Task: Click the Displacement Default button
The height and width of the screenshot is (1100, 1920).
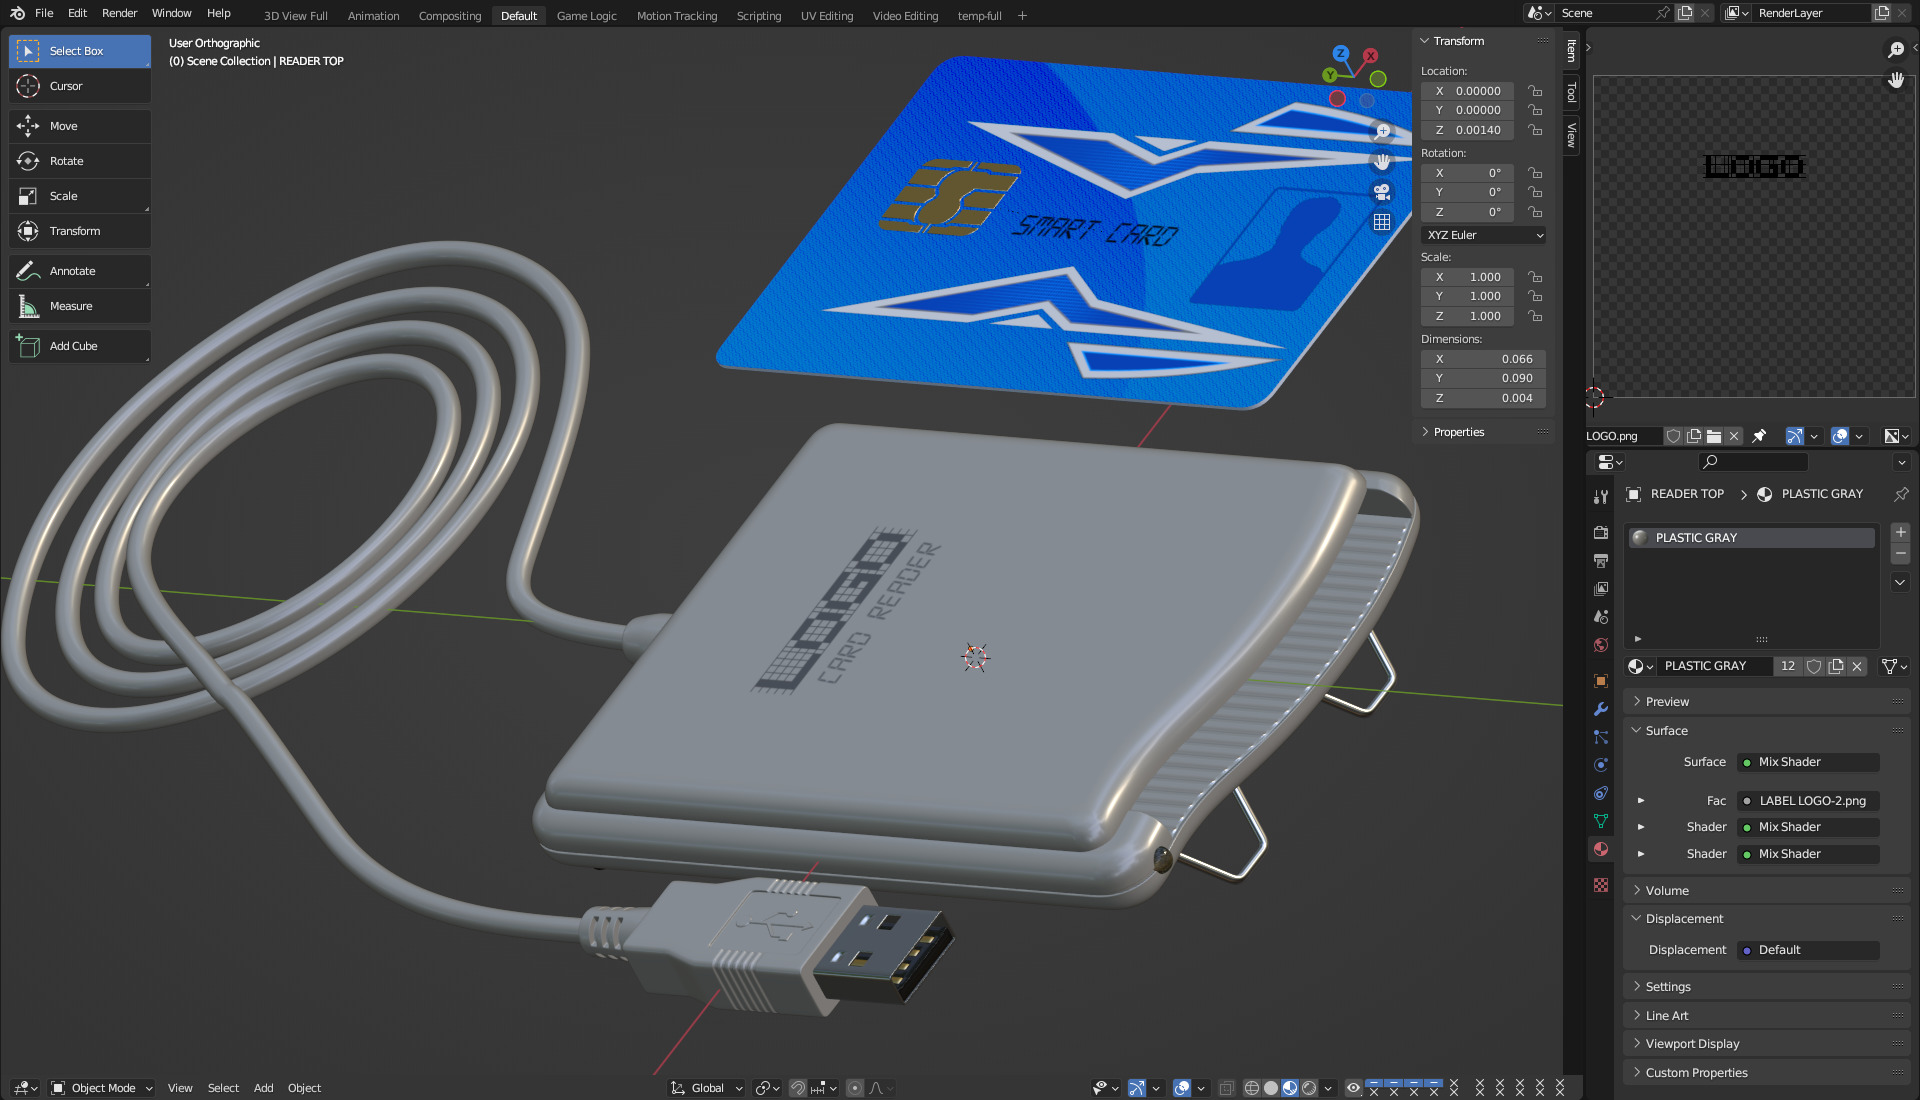Action: (x=1808, y=950)
